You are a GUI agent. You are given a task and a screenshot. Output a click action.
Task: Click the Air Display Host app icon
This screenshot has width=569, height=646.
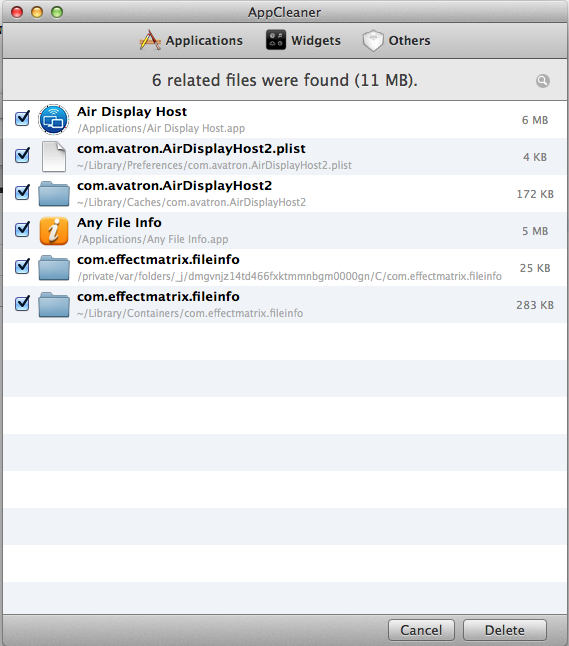click(x=54, y=119)
